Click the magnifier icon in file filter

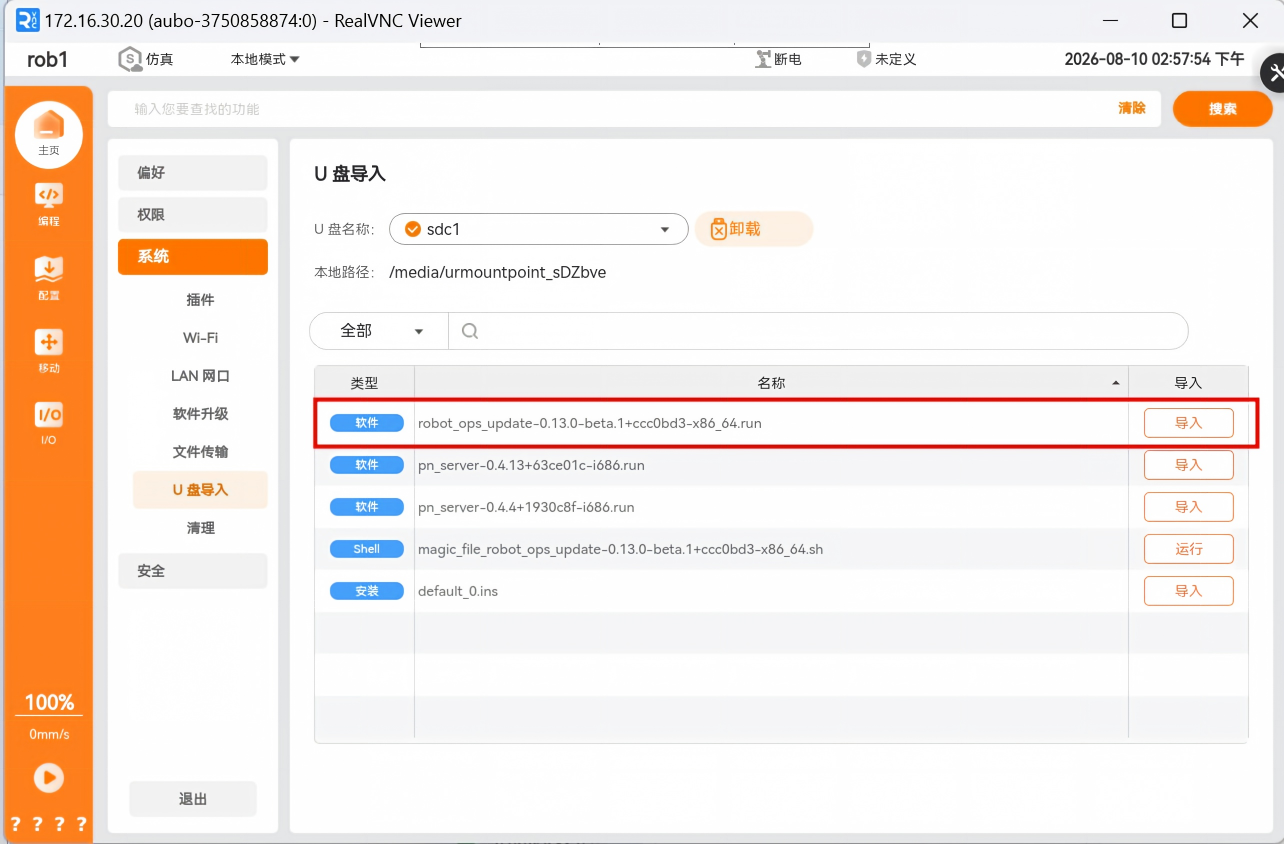(470, 331)
